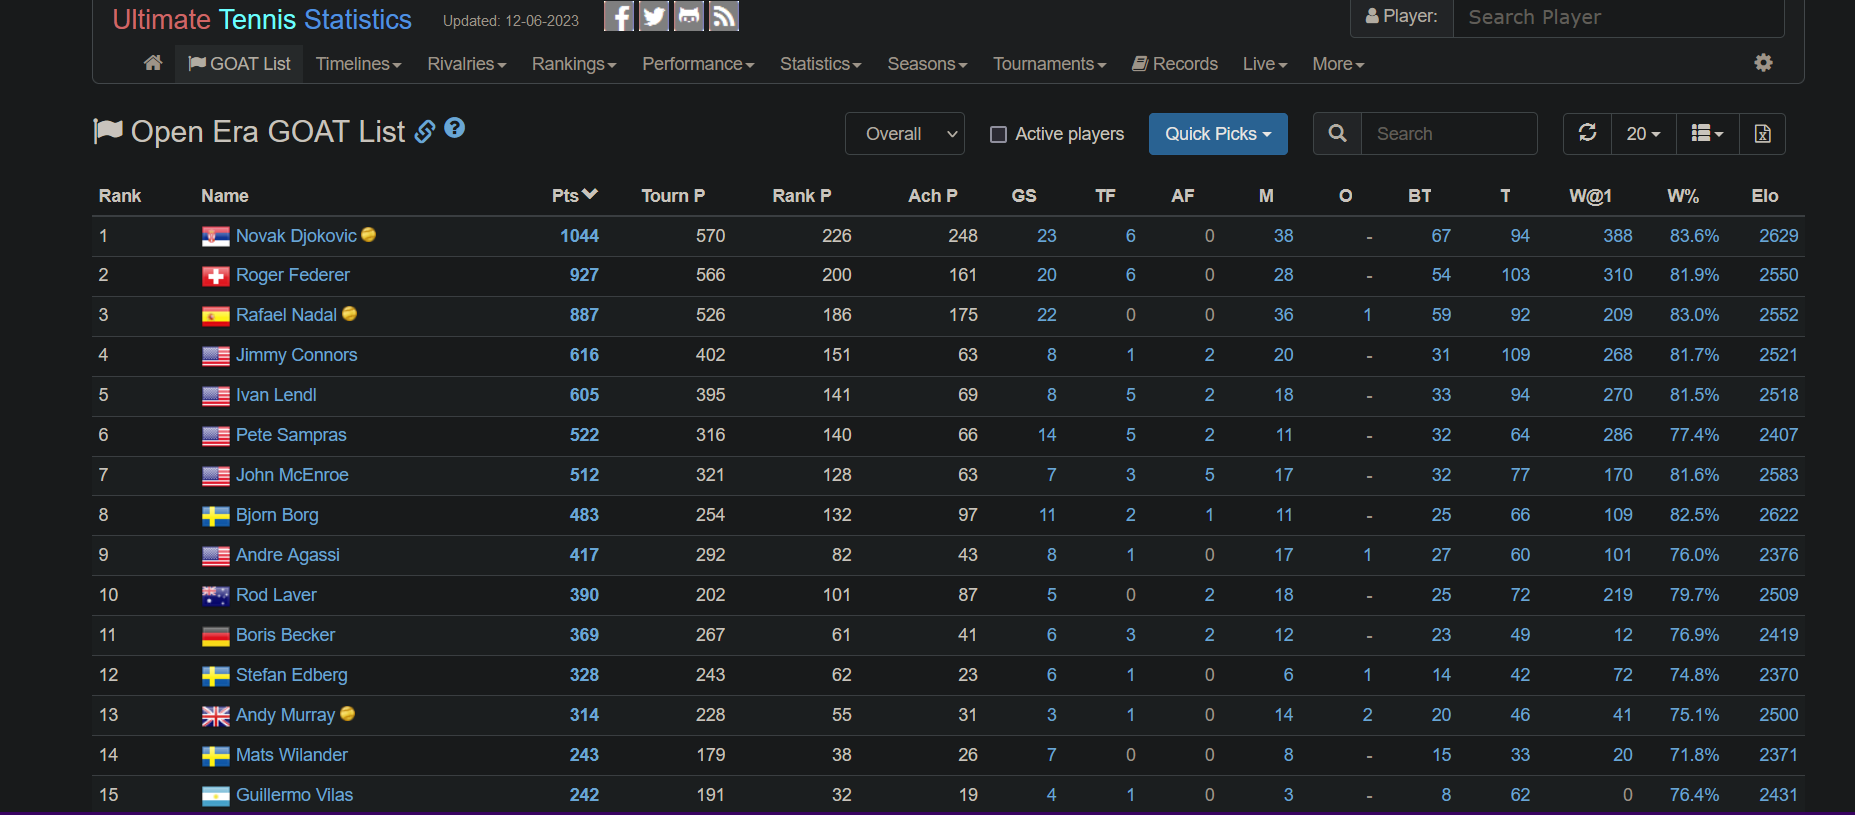
Task: Click Spain flag beside Rafael Nadal
Action: coord(215,316)
